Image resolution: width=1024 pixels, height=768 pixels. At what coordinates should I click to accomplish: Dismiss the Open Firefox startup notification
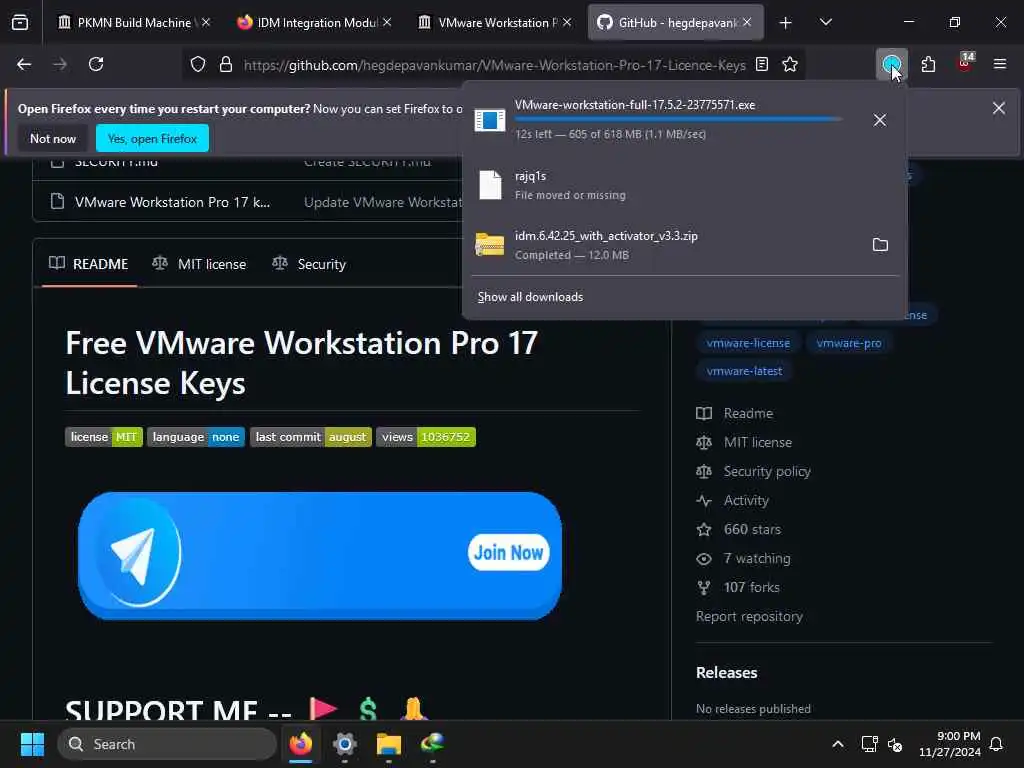[x=999, y=108]
